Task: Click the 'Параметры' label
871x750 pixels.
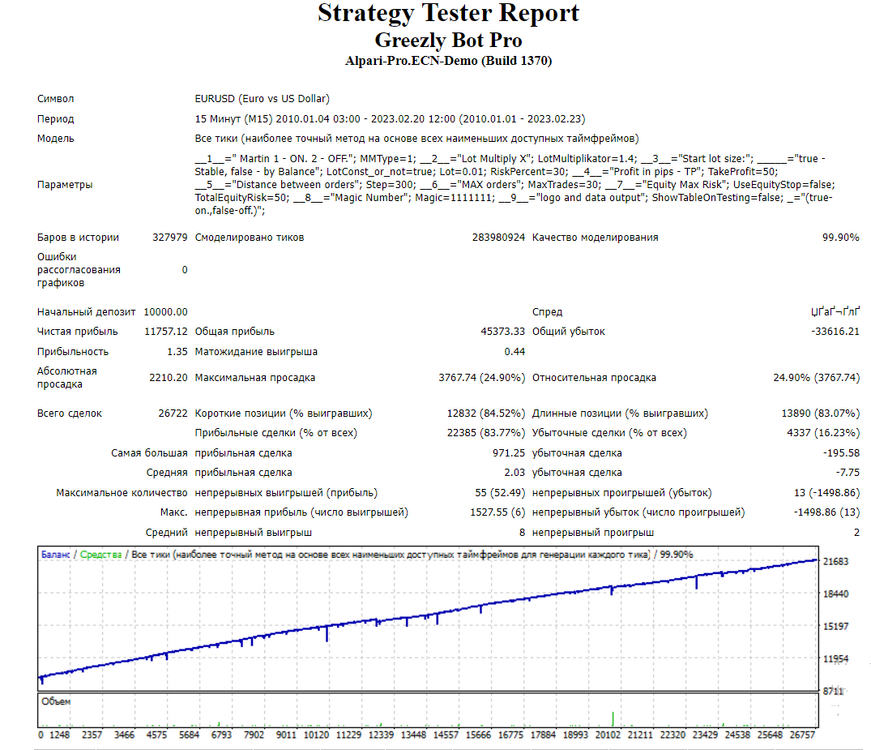Action: click(64, 184)
